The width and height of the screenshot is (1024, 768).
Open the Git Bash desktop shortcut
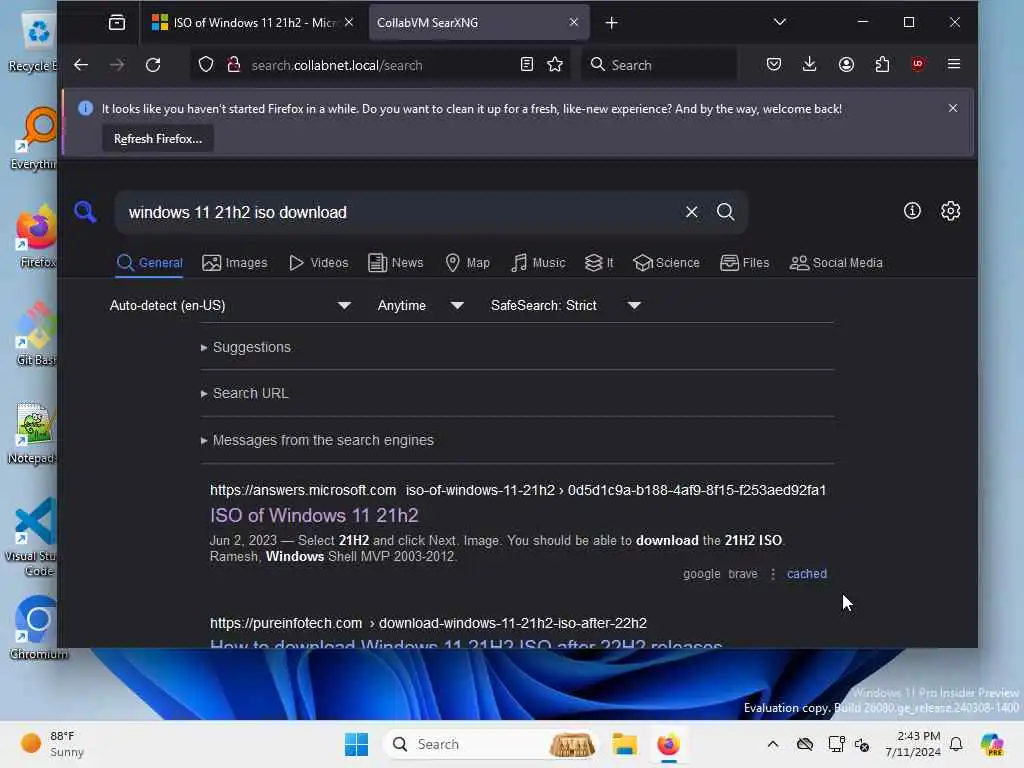35,334
